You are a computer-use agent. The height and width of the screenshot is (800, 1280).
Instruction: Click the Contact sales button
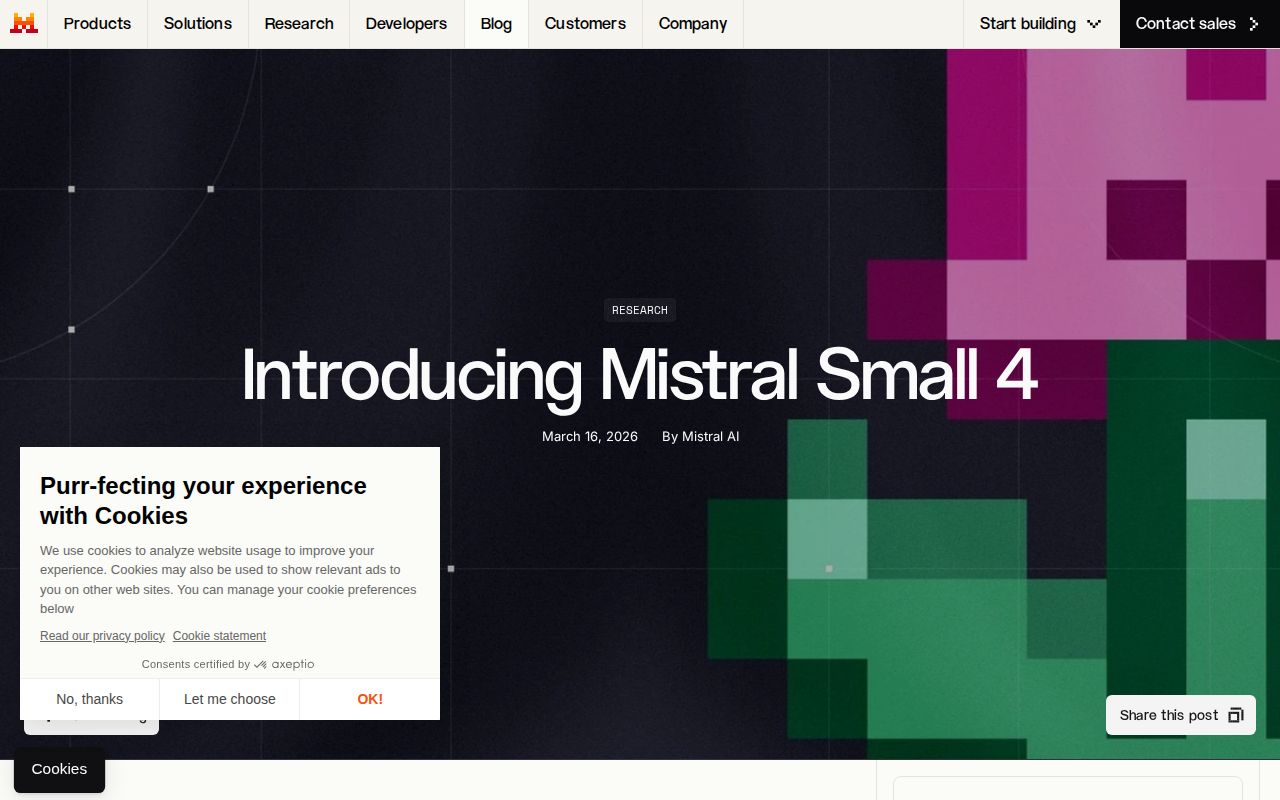pyautogui.click(x=1200, y=23)
